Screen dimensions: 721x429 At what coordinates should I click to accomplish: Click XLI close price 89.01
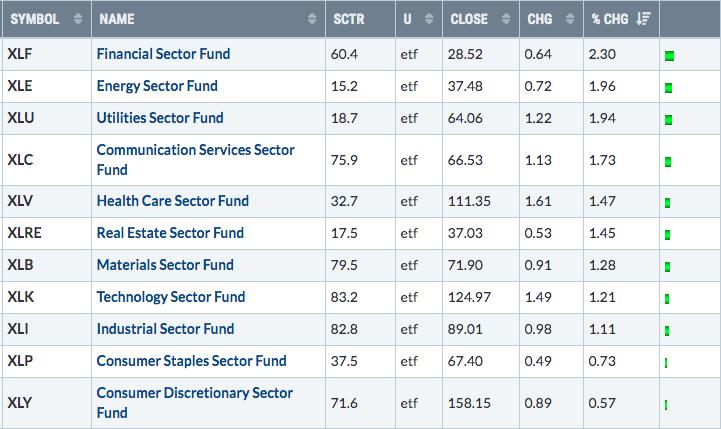pos(465,329)
